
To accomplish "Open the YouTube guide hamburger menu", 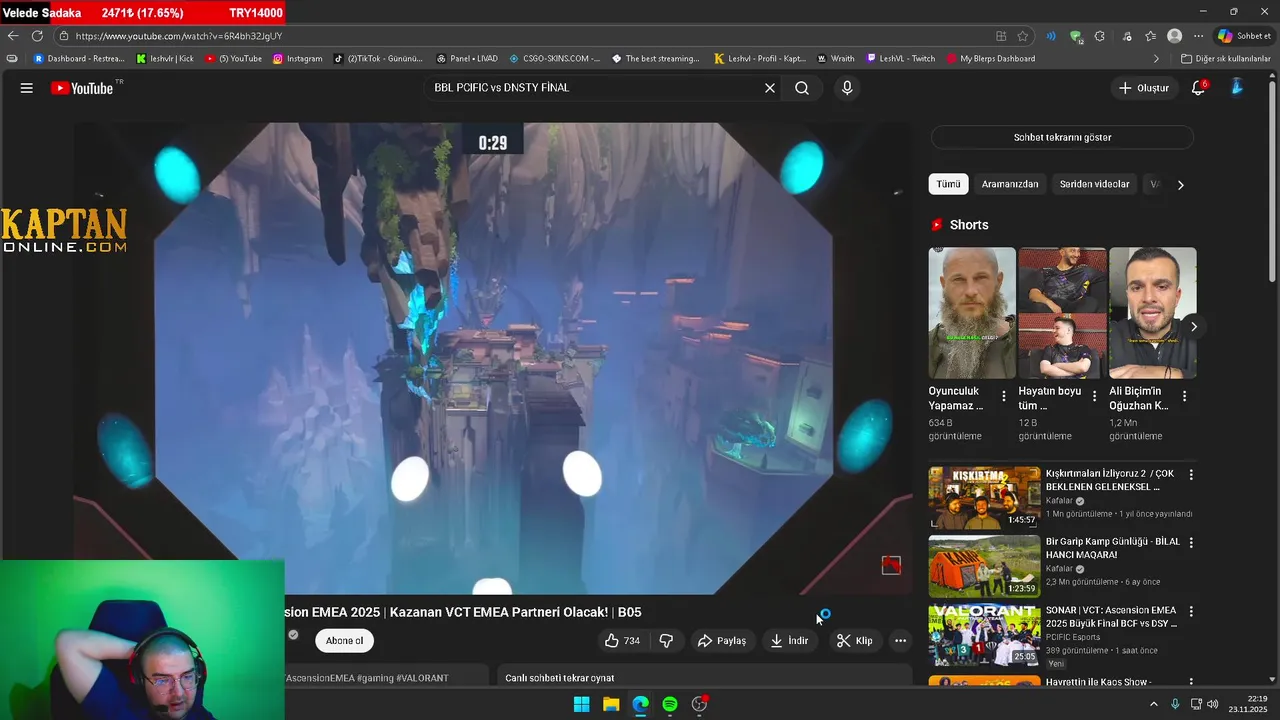I will (27, 88).
